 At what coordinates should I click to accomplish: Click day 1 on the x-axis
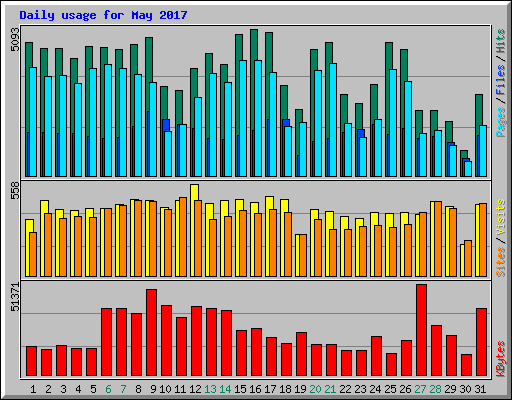coord(33,389)
